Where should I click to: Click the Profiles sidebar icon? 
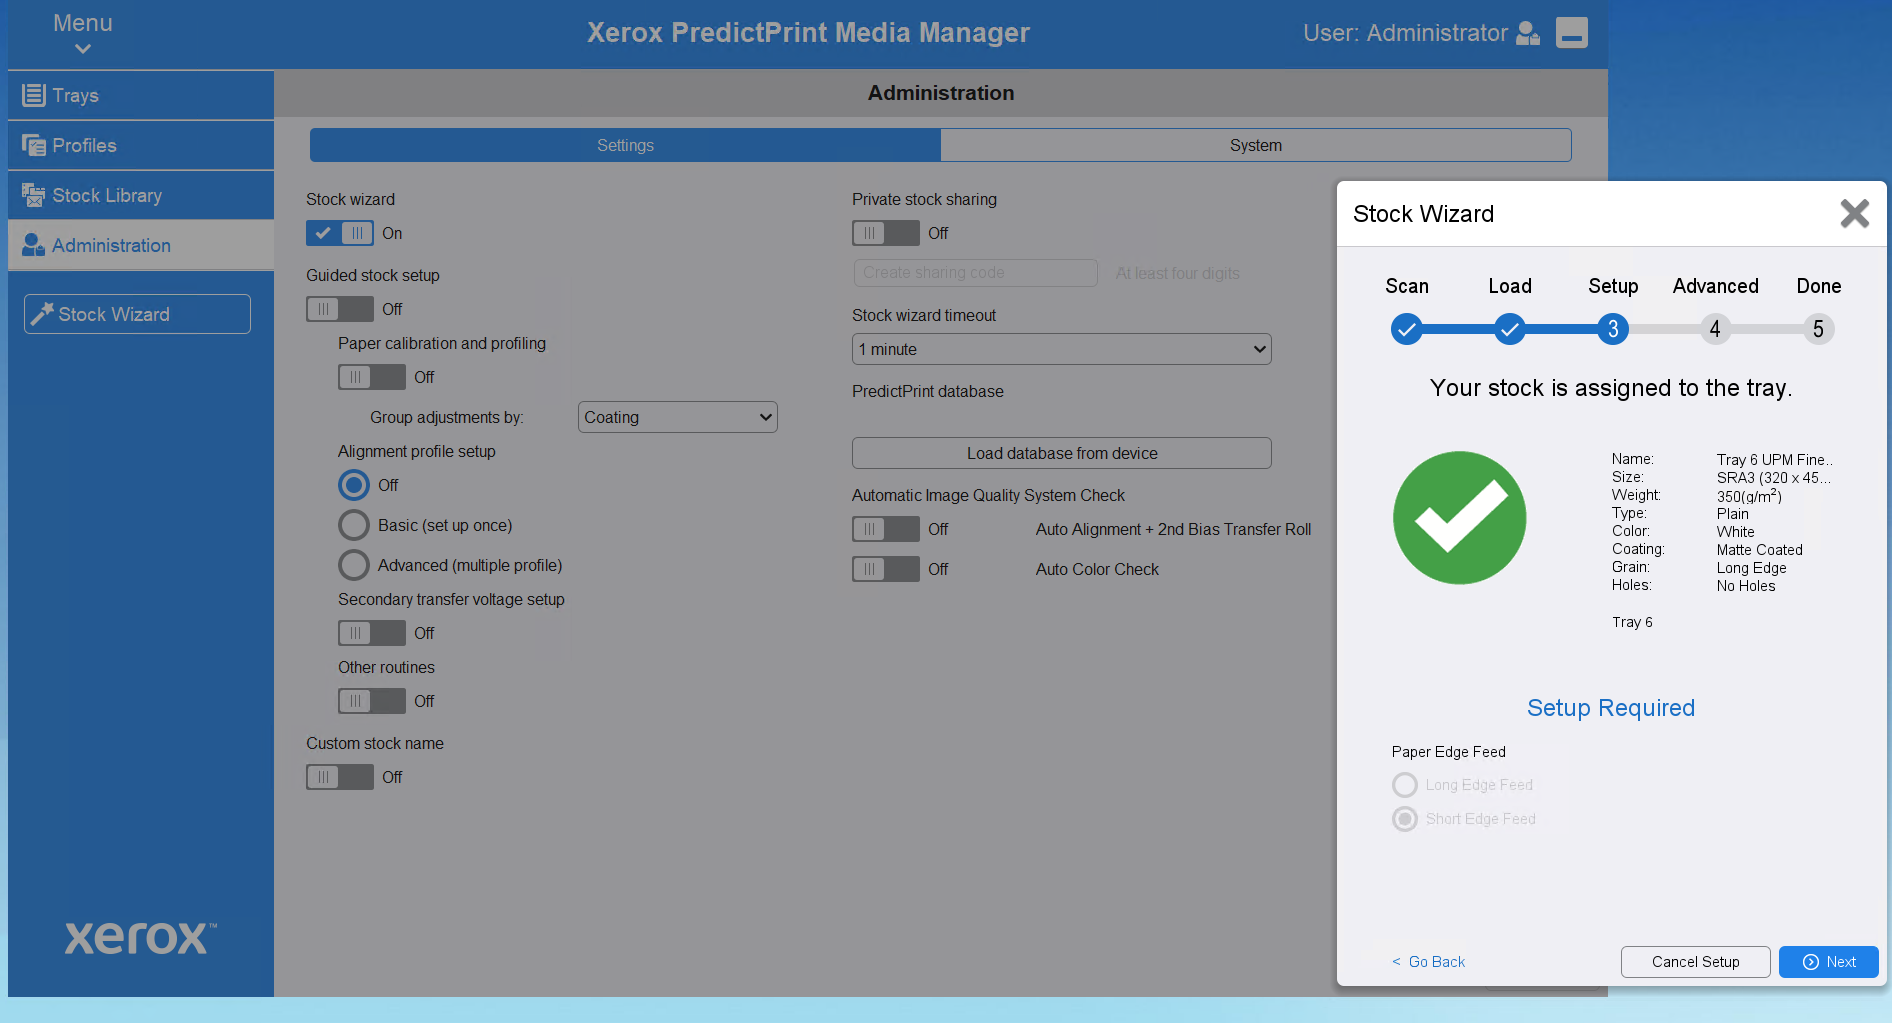34,145
